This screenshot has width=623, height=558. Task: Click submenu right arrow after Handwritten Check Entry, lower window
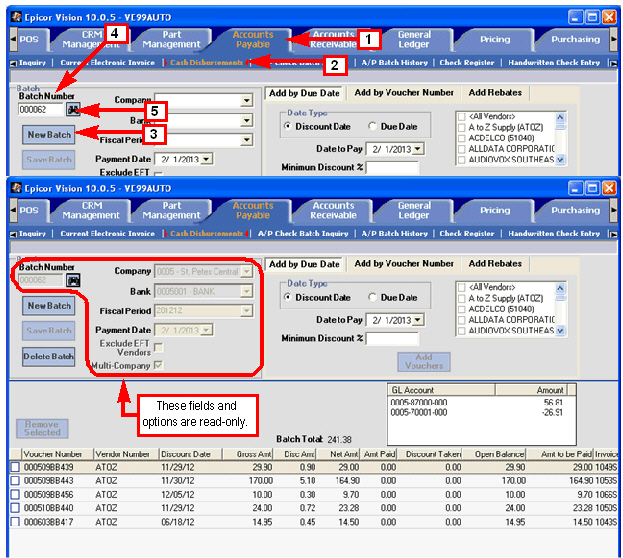(613, 234)
